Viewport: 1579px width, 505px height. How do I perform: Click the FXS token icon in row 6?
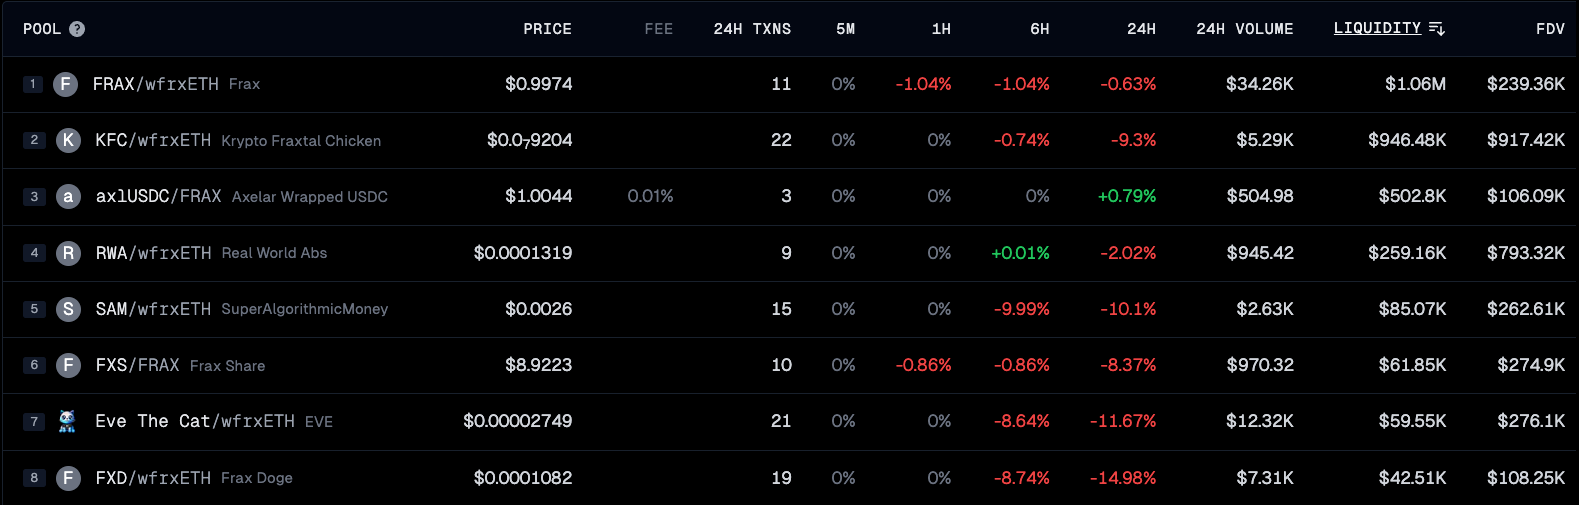pos(68,365)
